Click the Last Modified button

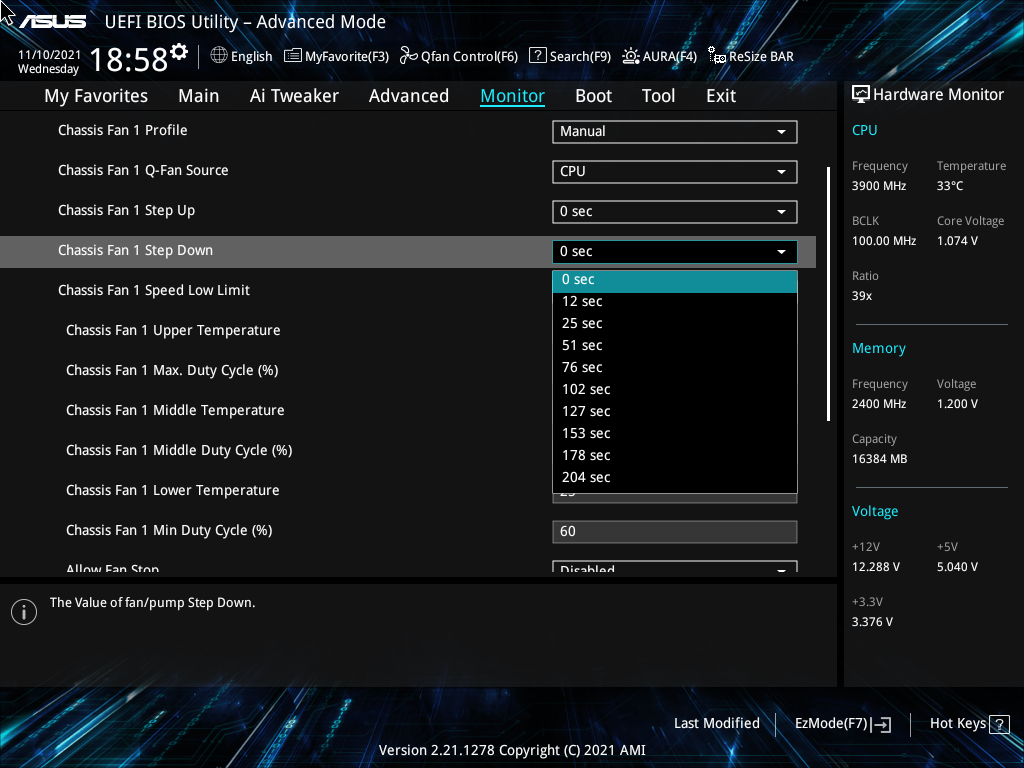(x=716, y=724)
